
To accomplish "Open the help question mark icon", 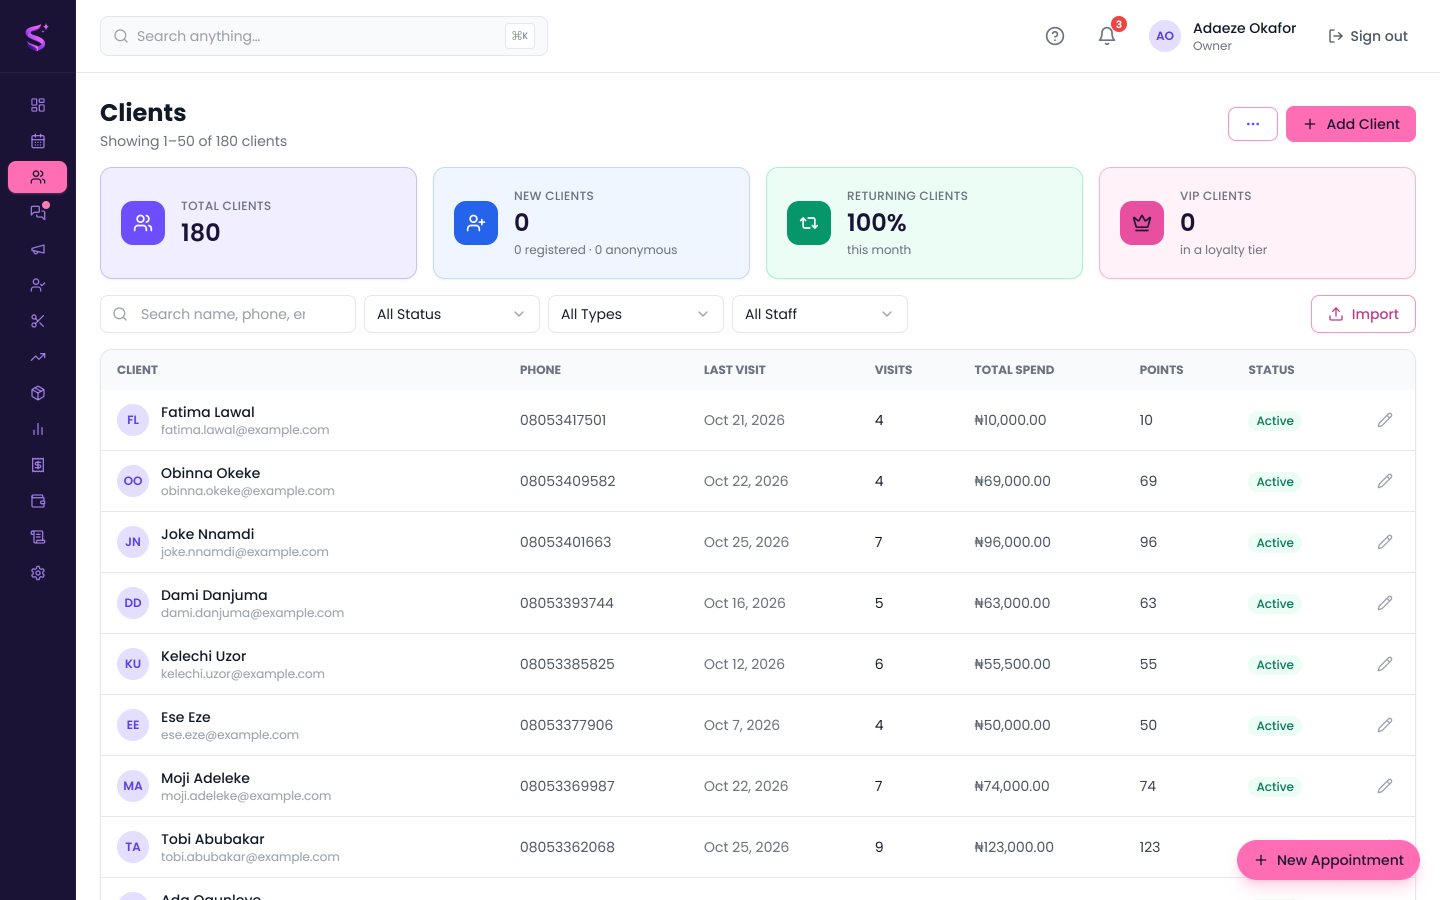I will coord(1055,36).
